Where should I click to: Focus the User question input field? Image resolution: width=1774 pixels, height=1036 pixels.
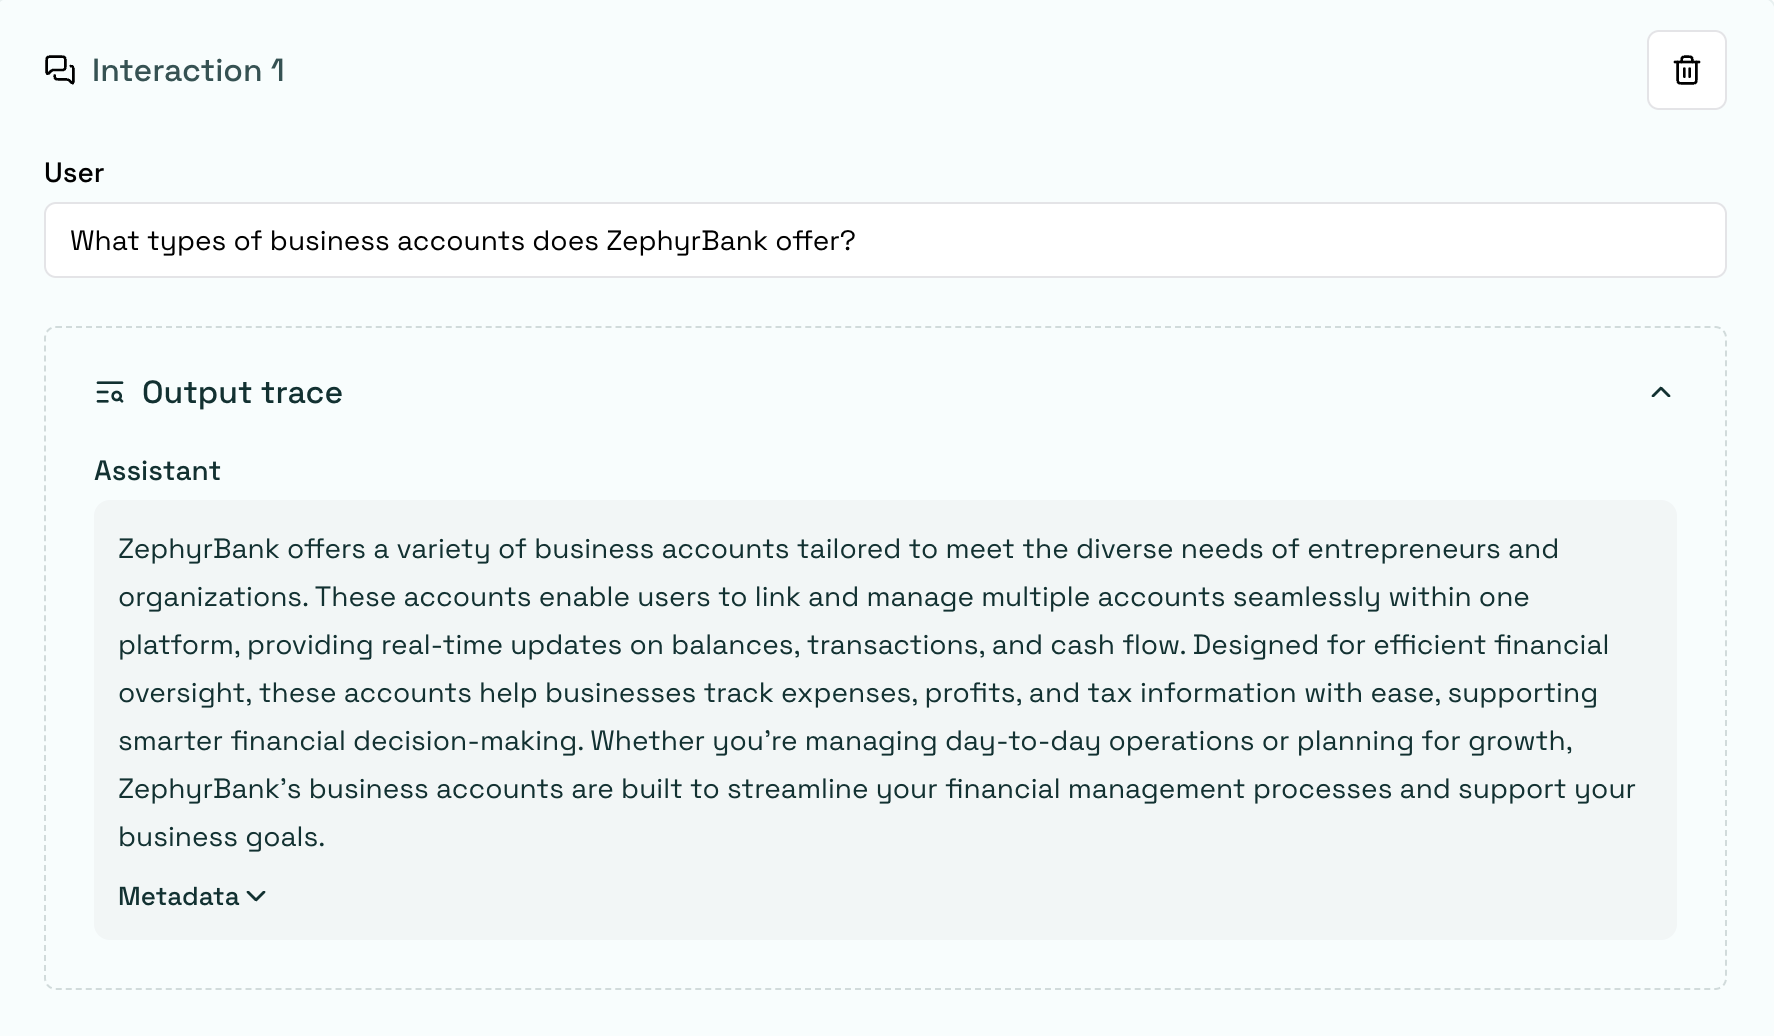885,240
